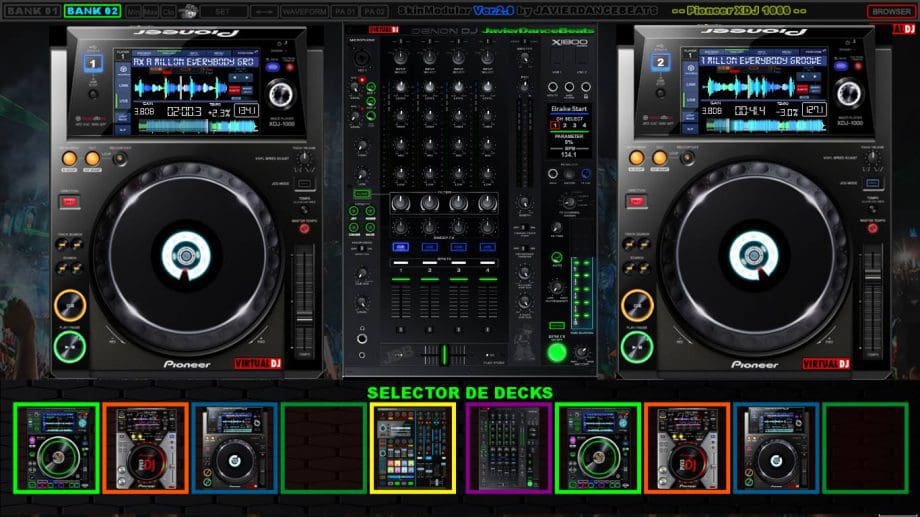Click the green AUTO tap button

click(556, 257)
